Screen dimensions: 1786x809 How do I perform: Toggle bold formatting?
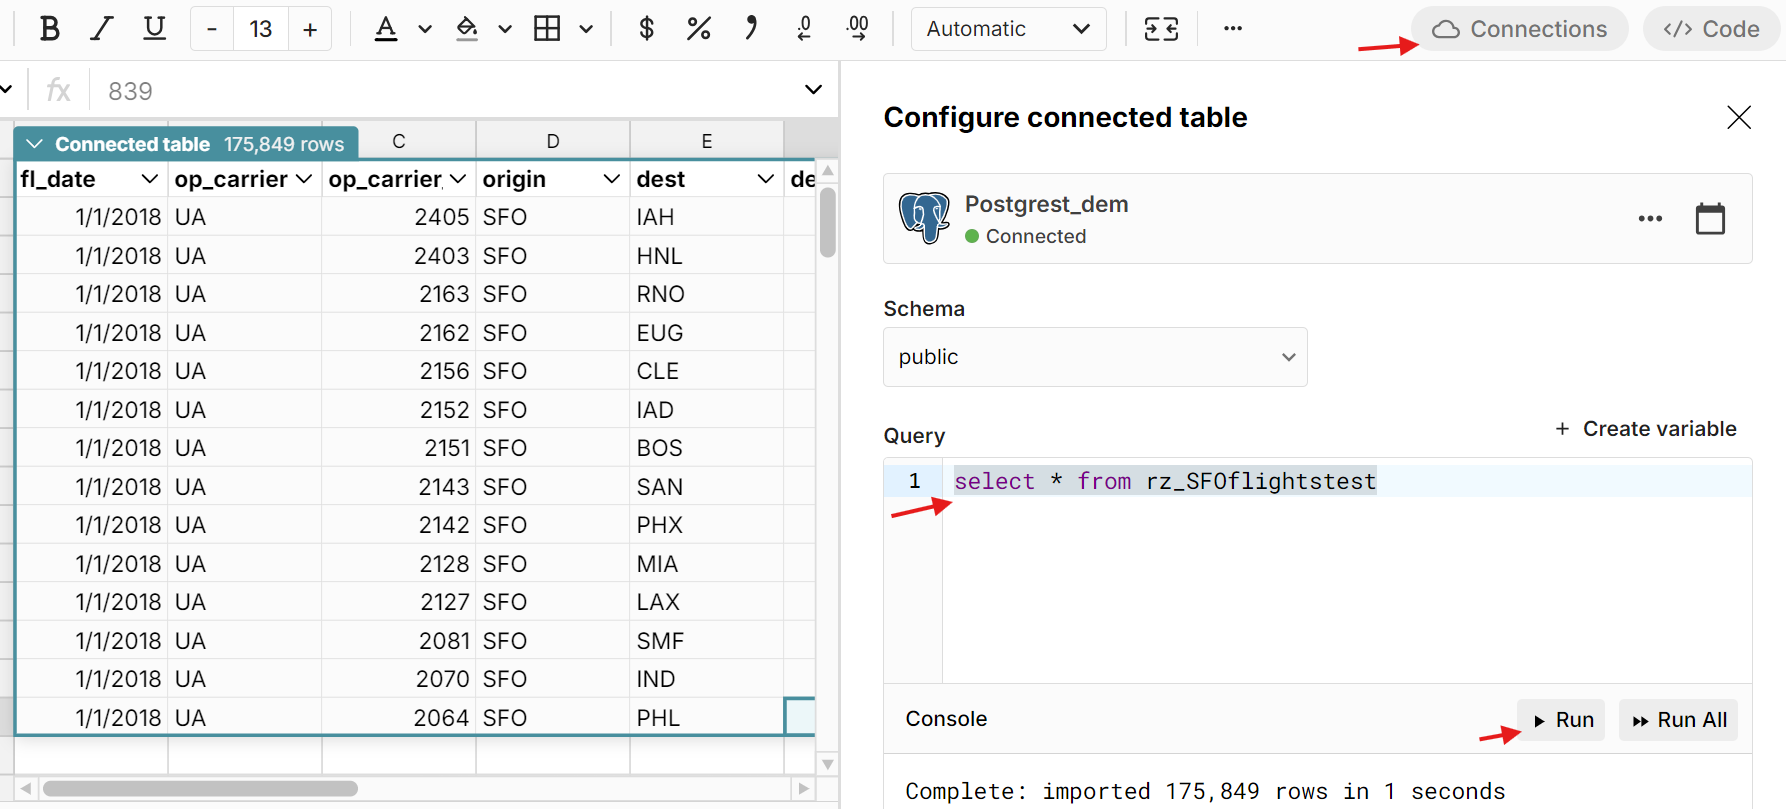pos(49,29)
